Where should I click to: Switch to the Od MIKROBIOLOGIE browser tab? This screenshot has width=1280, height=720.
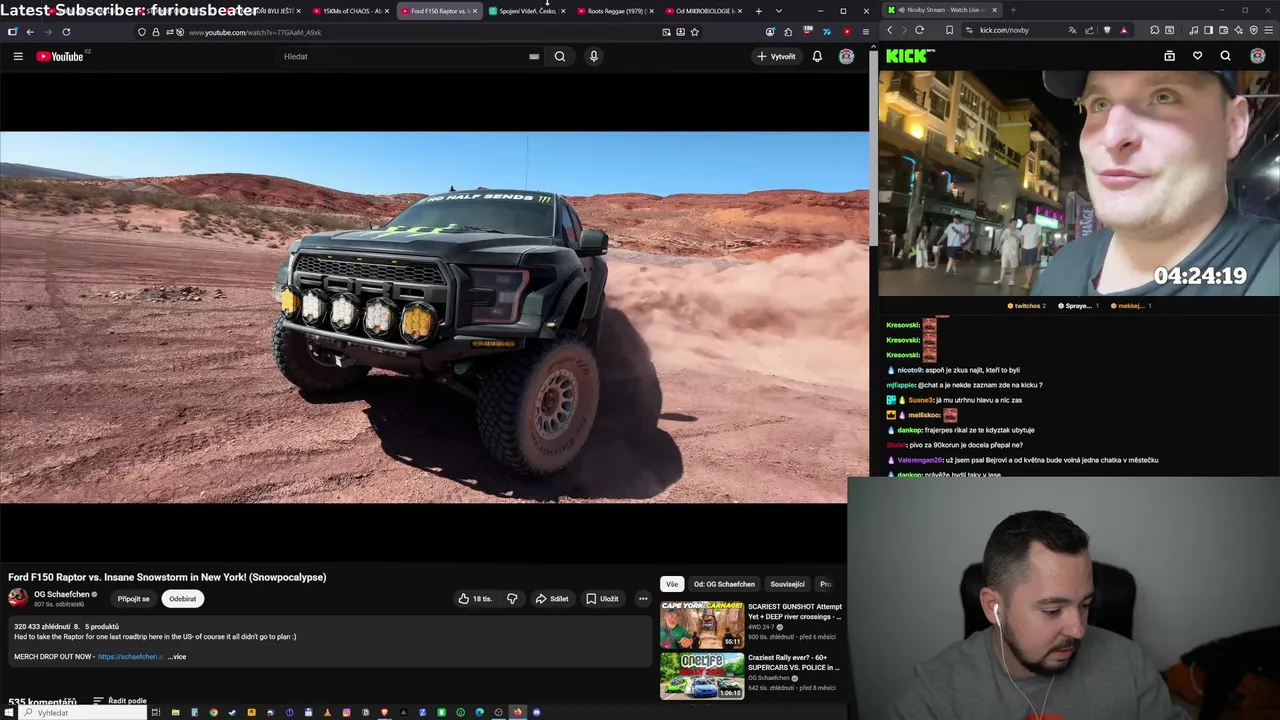(703, 11)
